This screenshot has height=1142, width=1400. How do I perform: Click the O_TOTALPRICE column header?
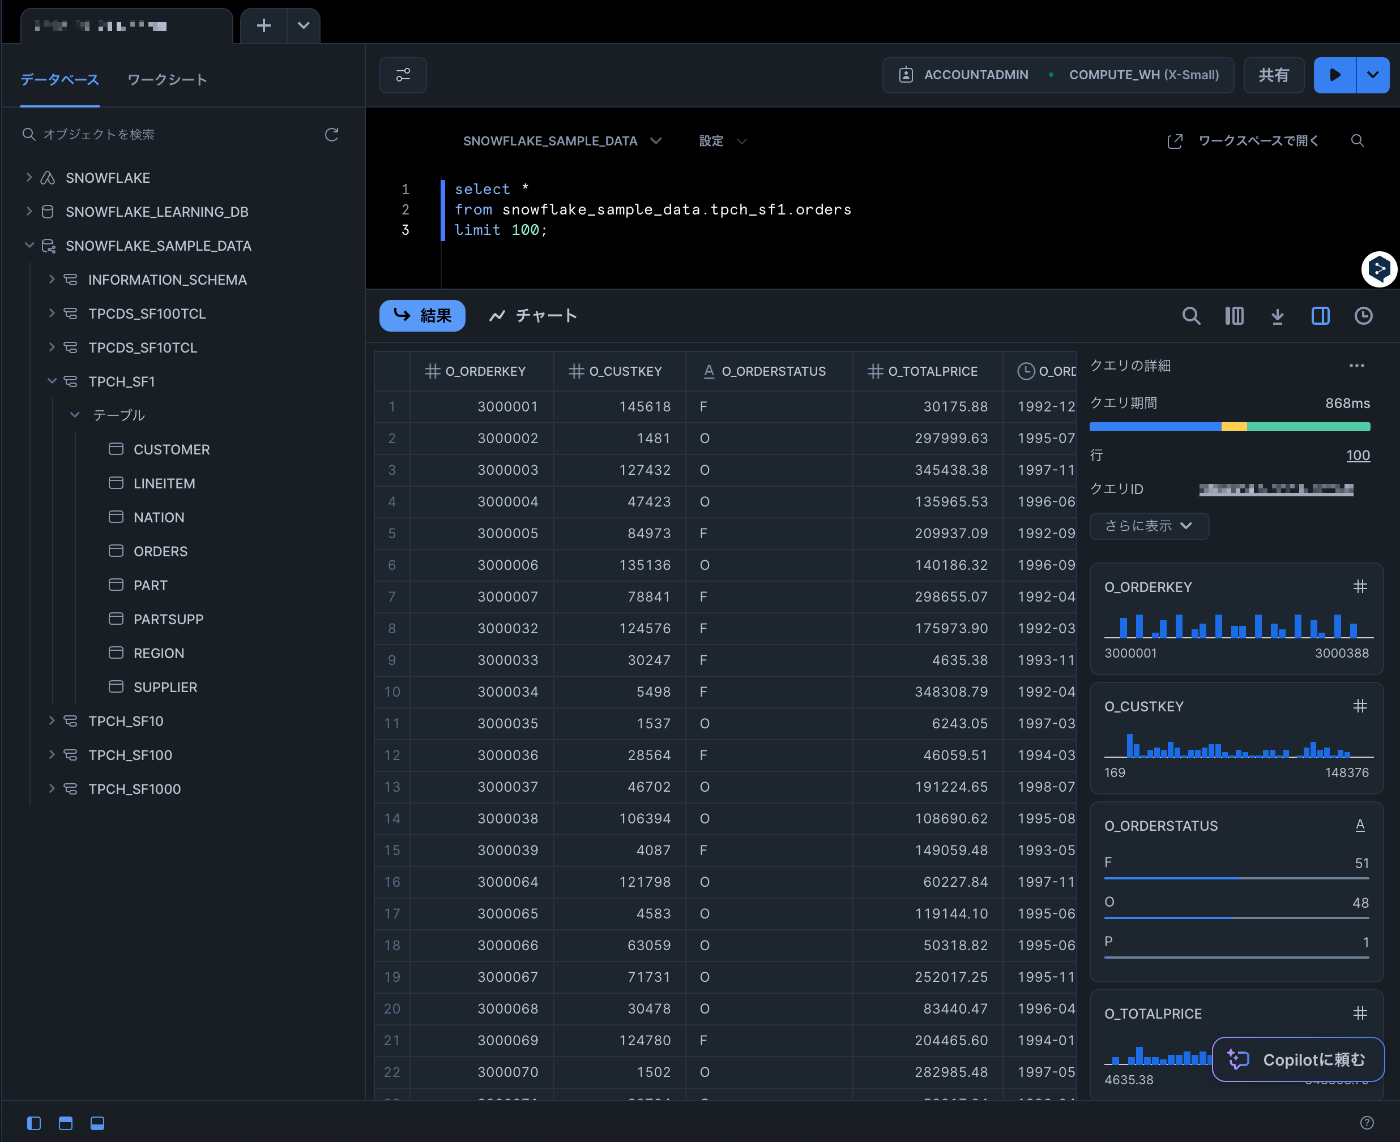point(928,371)
